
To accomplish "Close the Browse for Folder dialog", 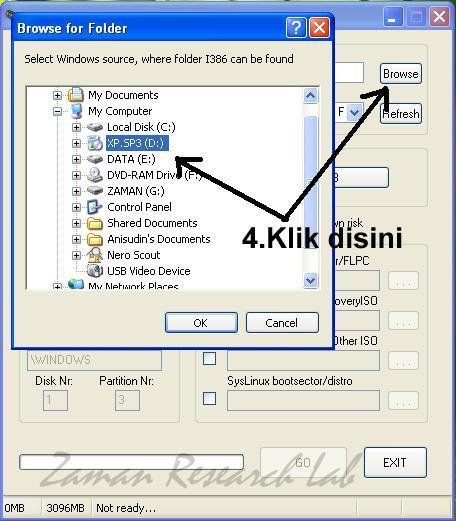I will [x=319, y=27].
